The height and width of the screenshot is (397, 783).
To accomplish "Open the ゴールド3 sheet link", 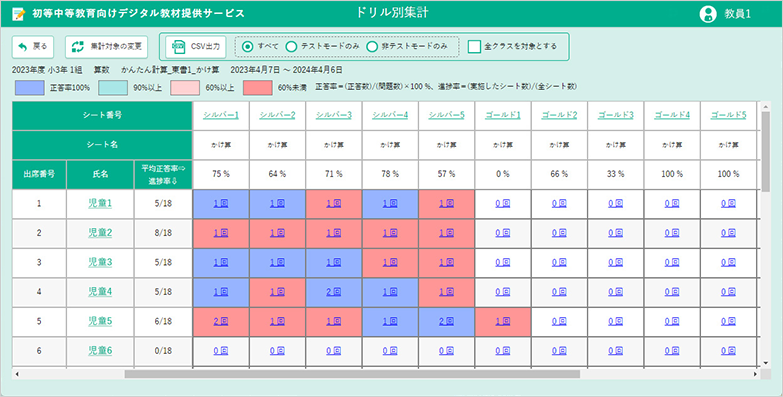I will pyautogui.click(x=616, y=115).
